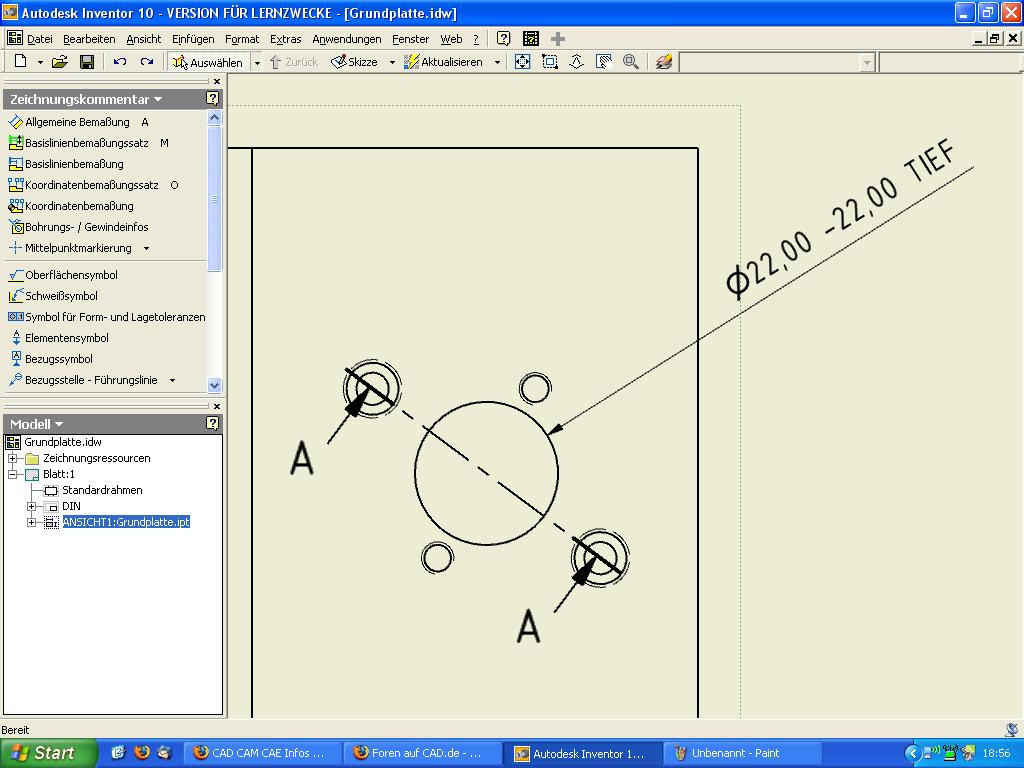Open the Zeichnungskommentar panel dropdown
Viewport: 1024px width, 768px height.
[157, 100]
